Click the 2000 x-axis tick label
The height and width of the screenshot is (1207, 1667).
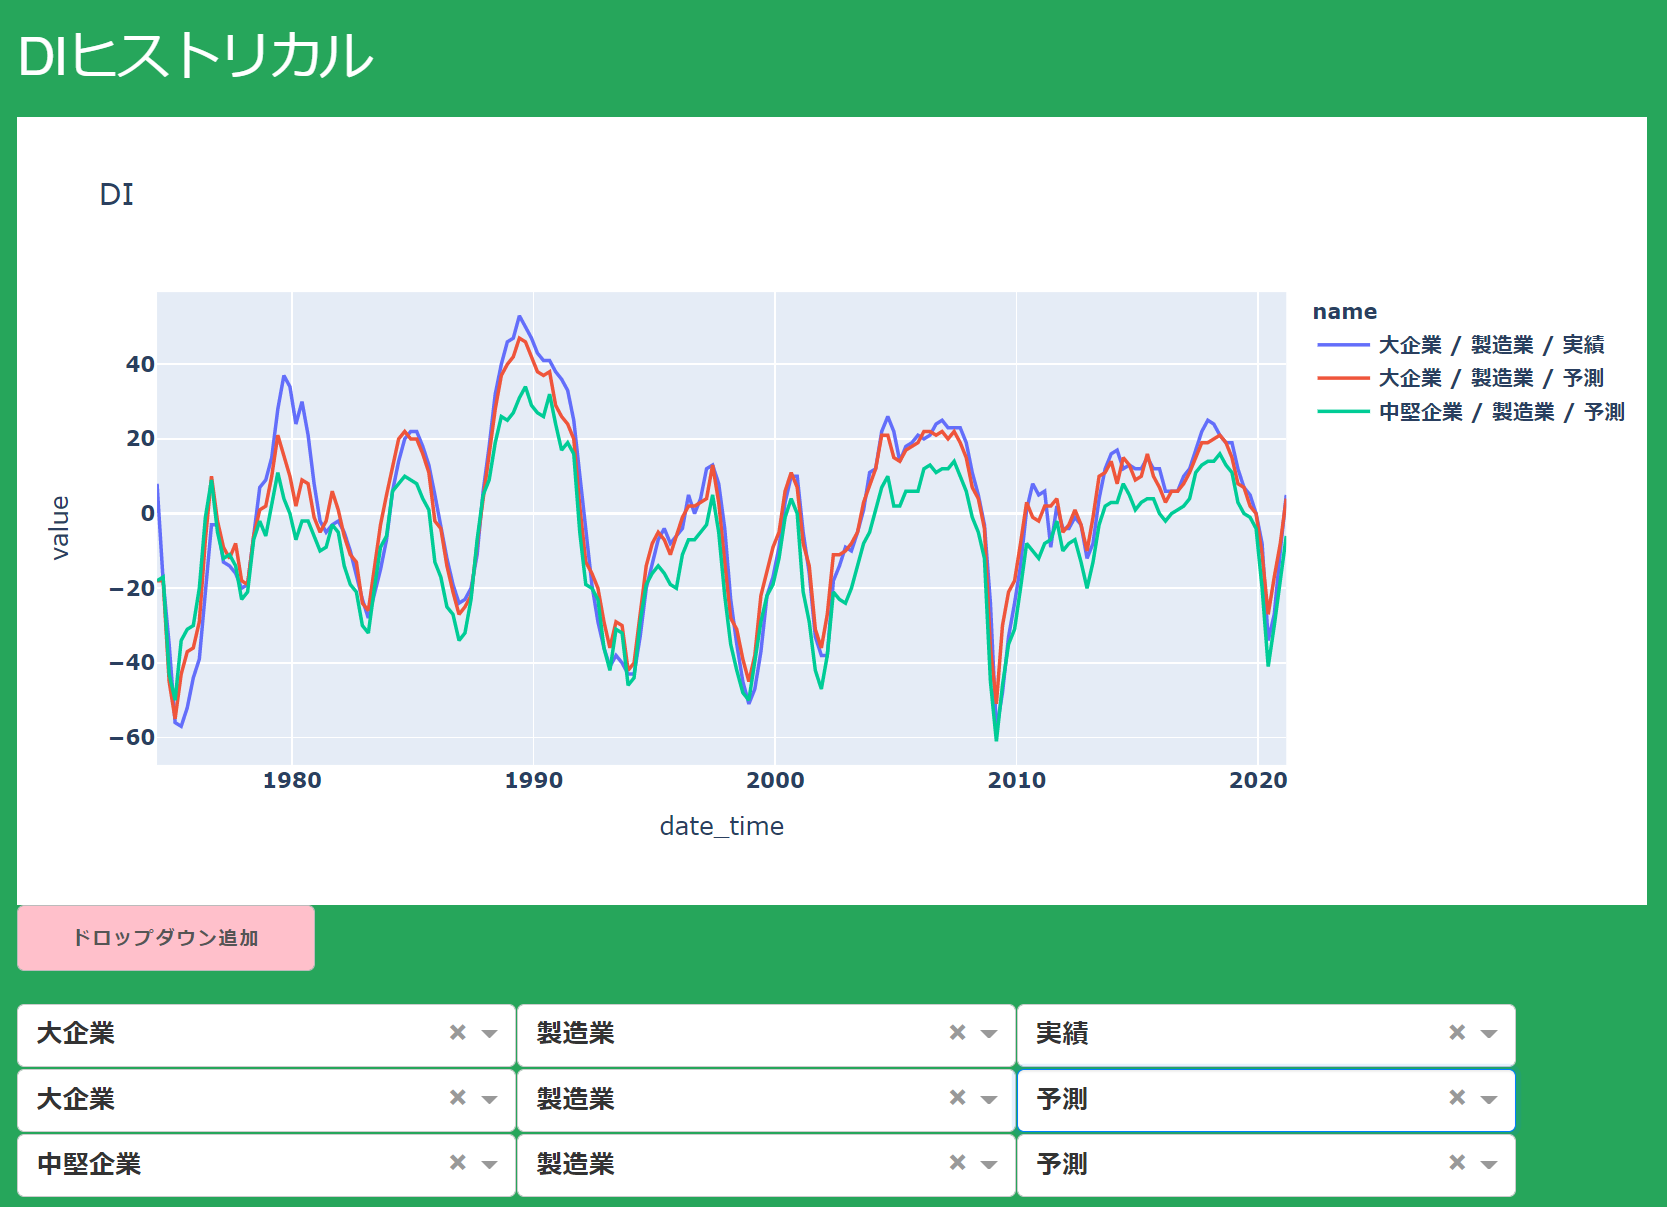[775, 781]
